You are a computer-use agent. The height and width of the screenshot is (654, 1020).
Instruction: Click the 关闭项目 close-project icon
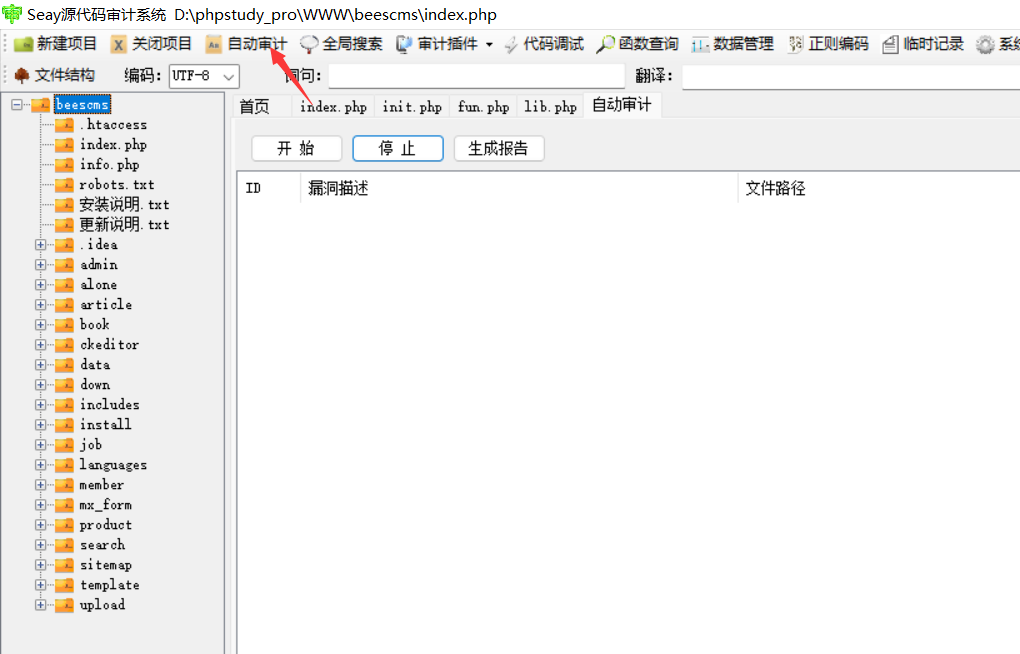[120, 43]
